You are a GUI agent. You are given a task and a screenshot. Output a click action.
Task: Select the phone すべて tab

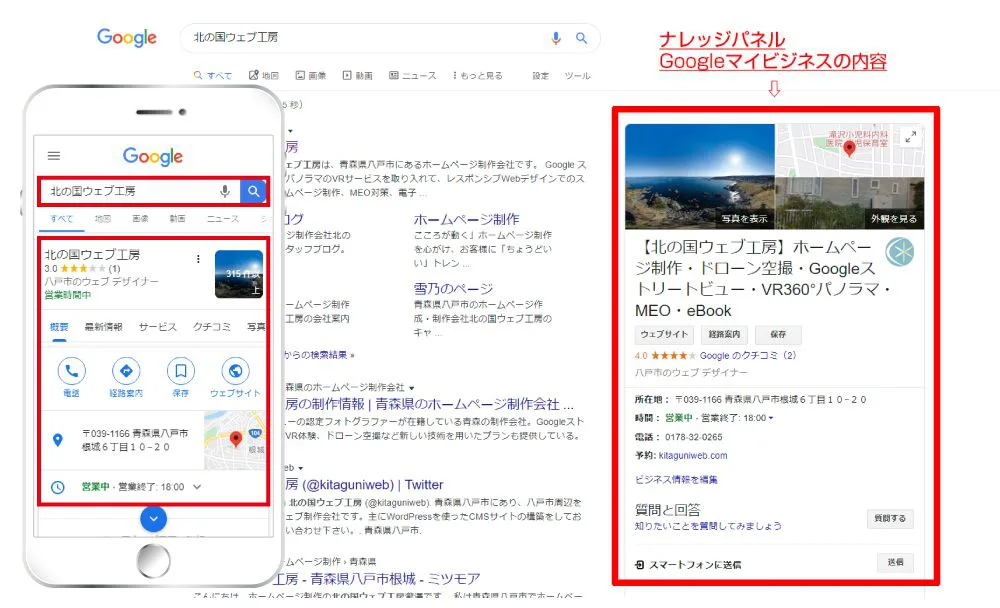[62, 218]
